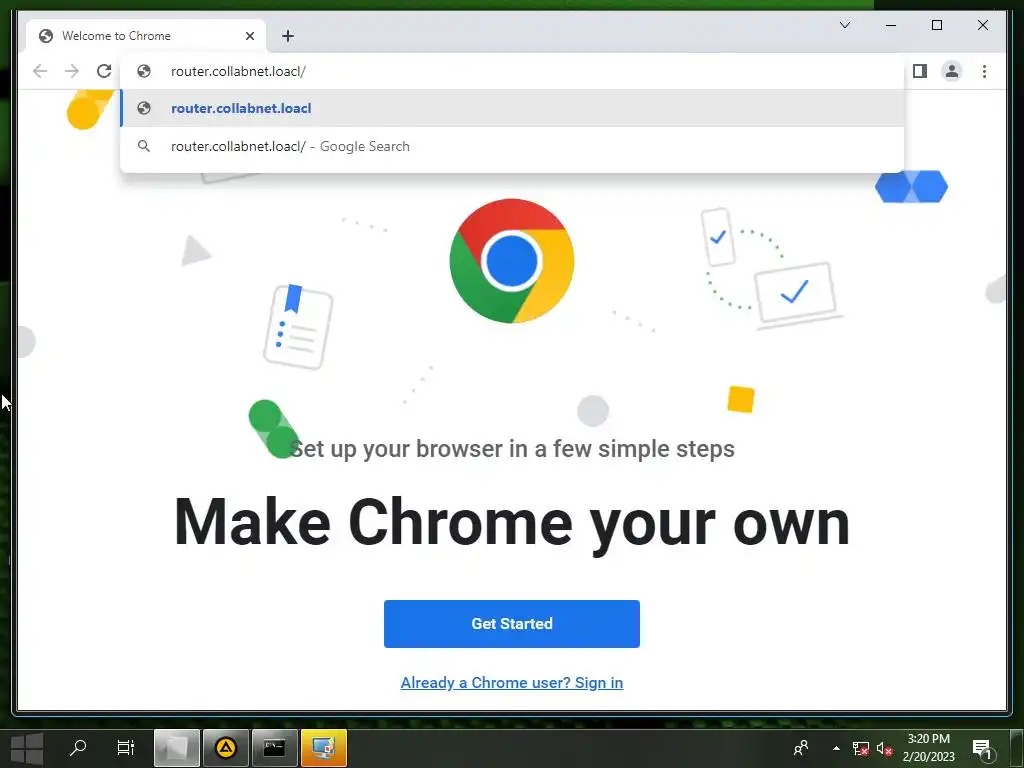Image resolution: width=1024 pixels, height=768 pixels.
Task: Open taskbar search magnifier
Action: (x=78, y=748)
